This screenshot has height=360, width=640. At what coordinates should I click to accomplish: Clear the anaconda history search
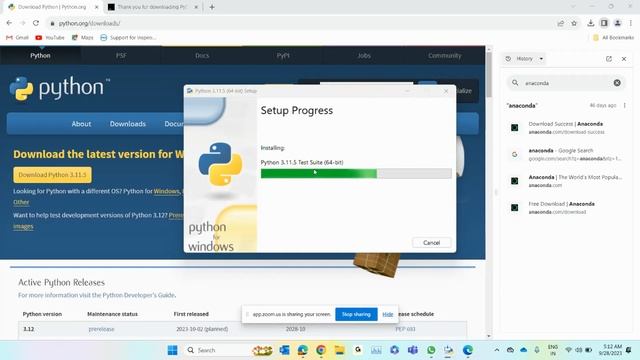point(617,83)
